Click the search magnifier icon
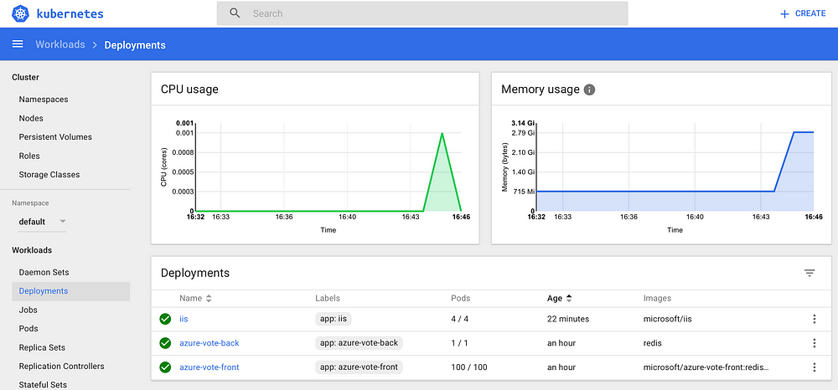 click(235, 13)
